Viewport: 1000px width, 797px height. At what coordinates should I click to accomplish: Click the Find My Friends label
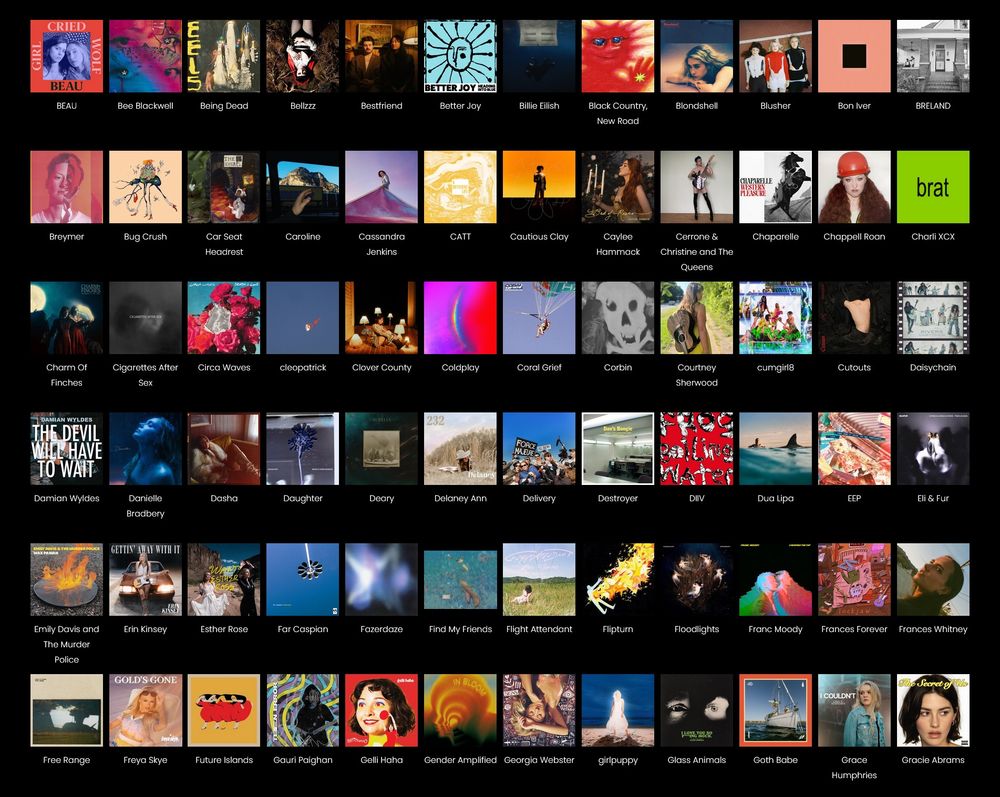[x=460, y=629]
